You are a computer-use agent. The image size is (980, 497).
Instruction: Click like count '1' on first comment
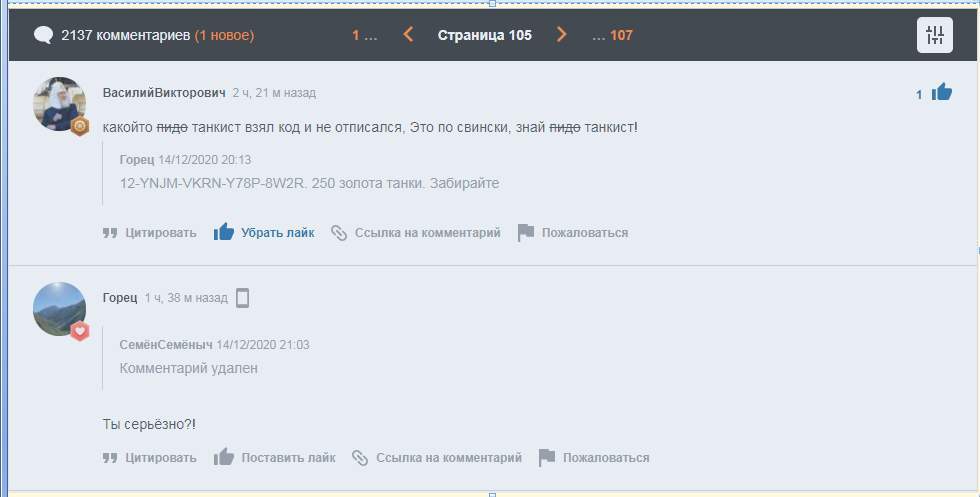tap(919, 94)
